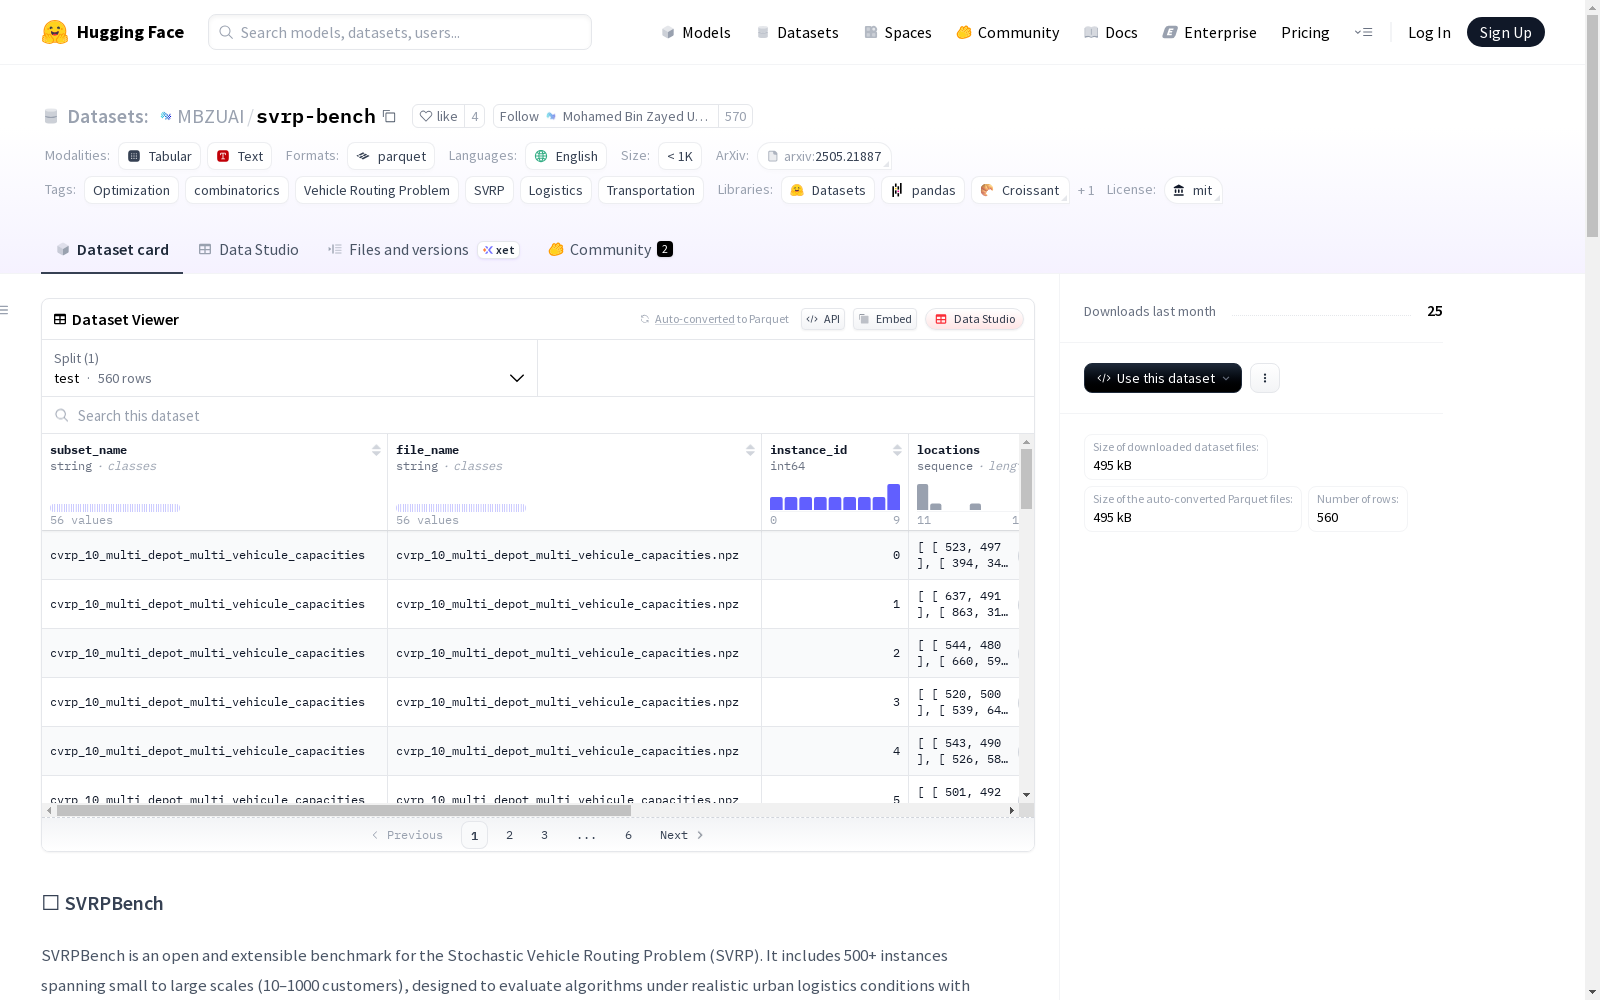Click the table horizontal scrollbar

(x=344, y=810)
